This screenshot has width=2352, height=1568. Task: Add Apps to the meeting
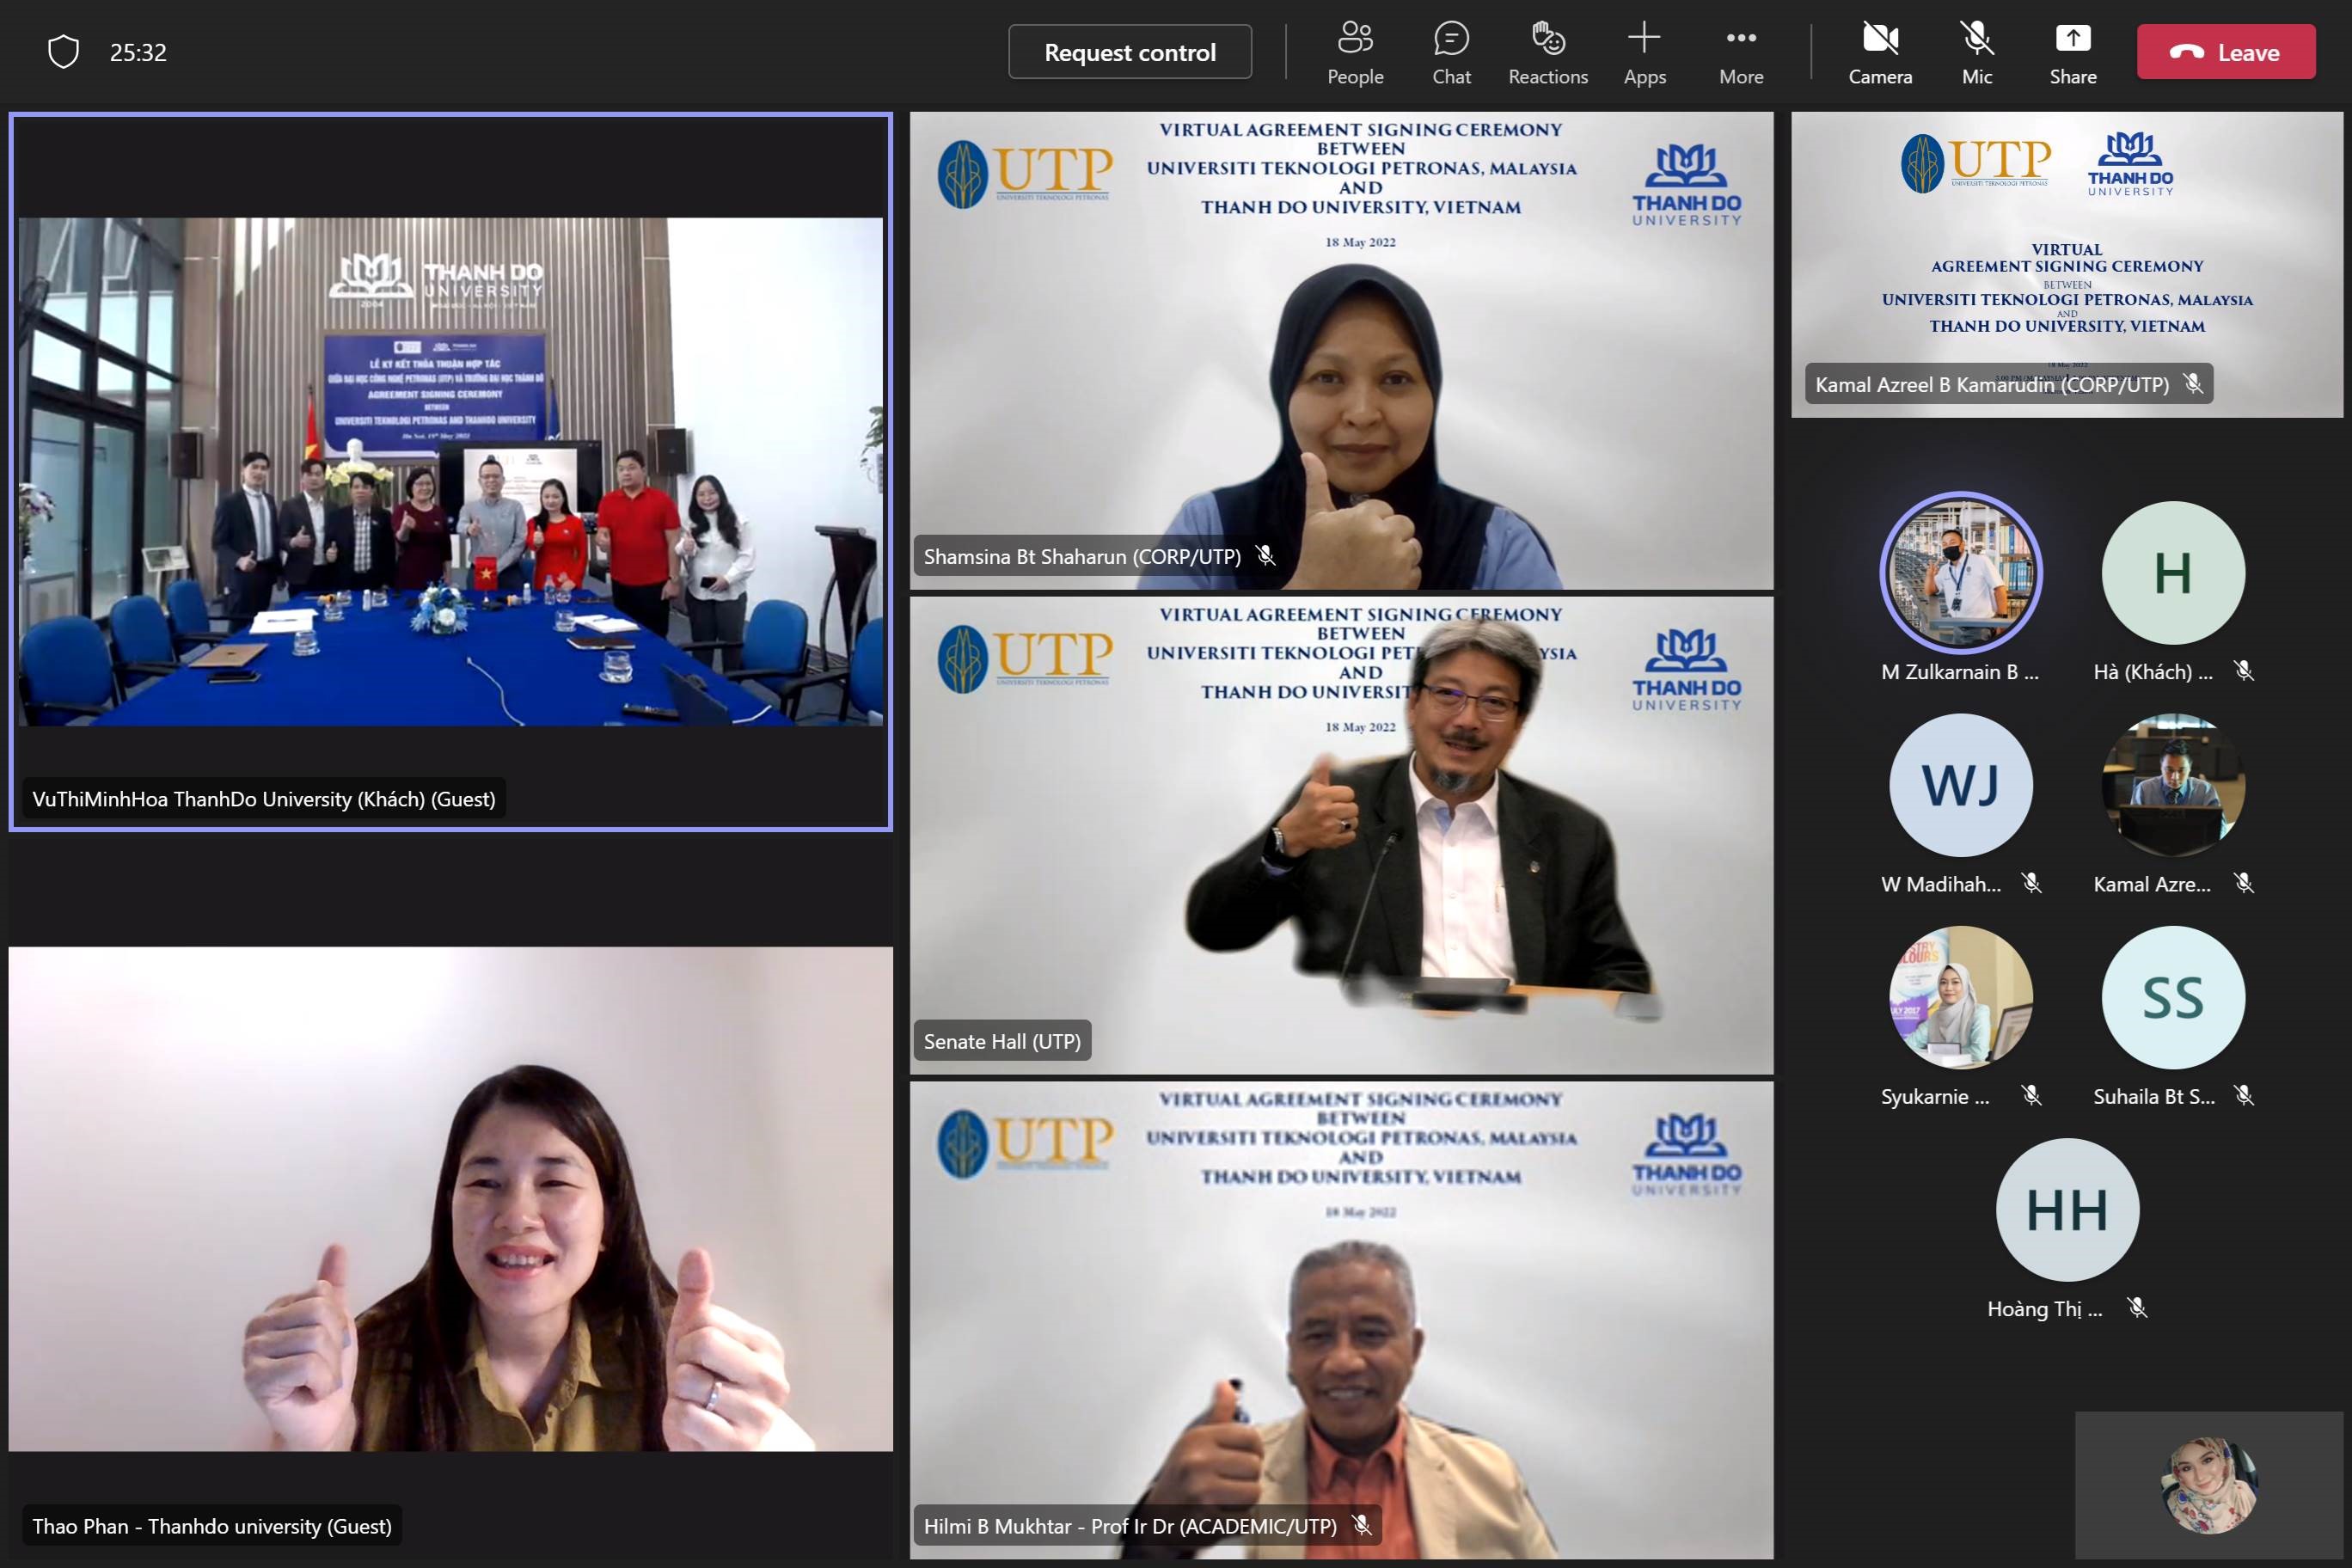point(1644,52)
